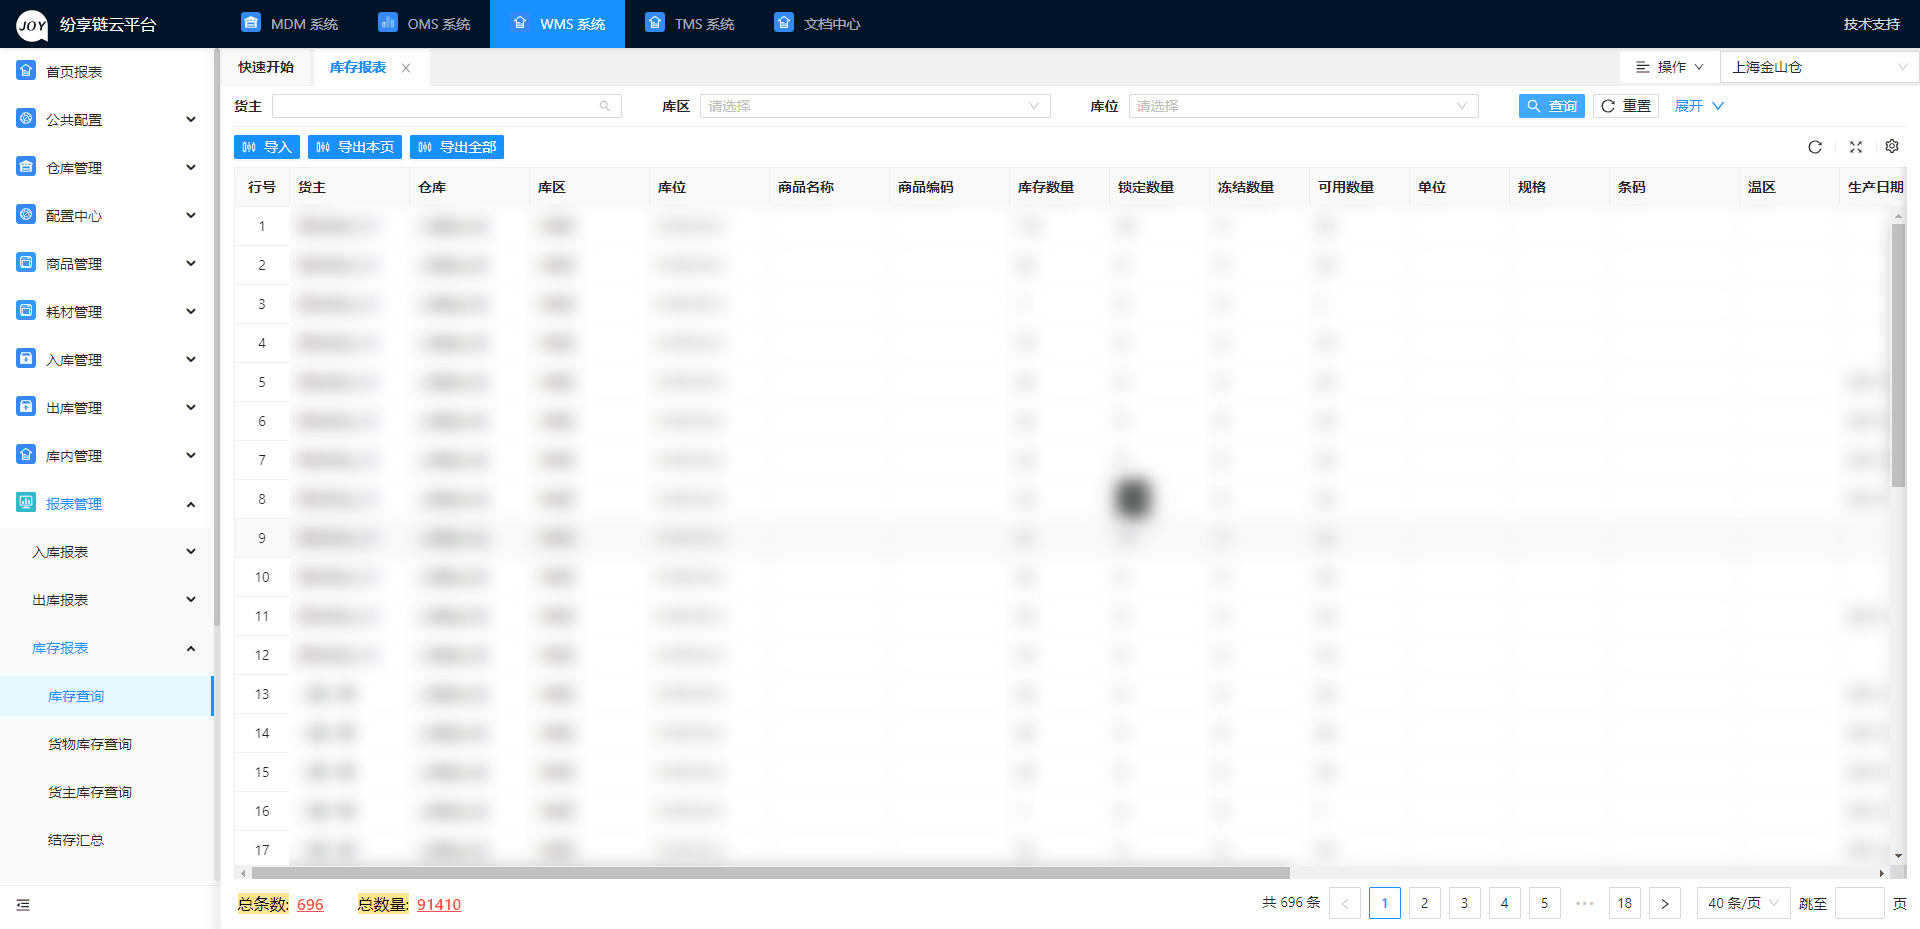Image resolution: width=1920 pixels, height=929 pixels.
Task: Click the 商品管理 sidebar icon
Action: pos(26,263)
